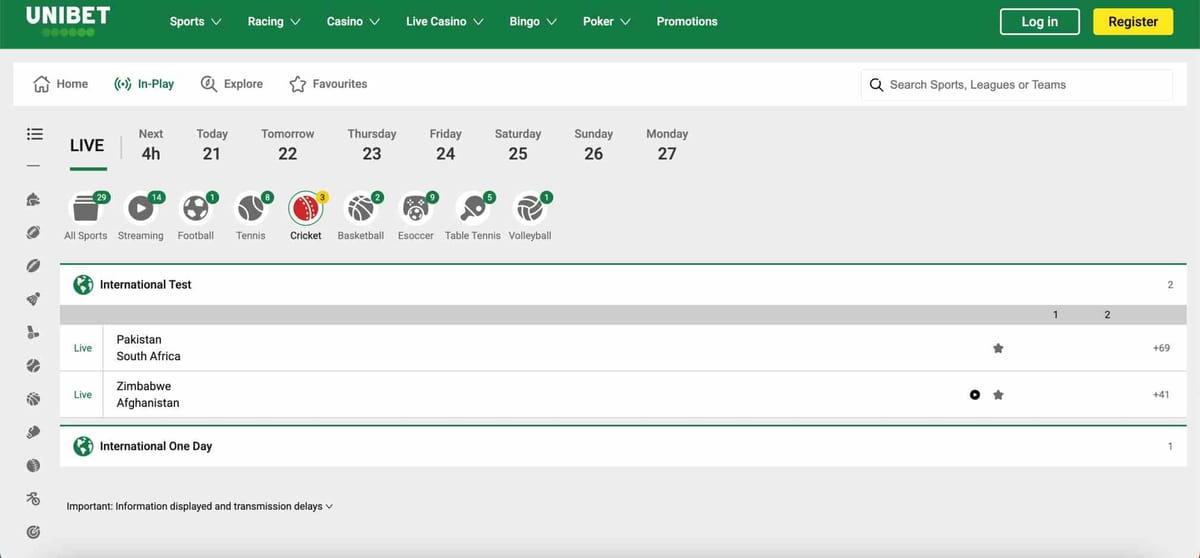The image size is (1200, 558).
Task: Choose the Cricket sport filter
Action: click(x=306, y=215)
